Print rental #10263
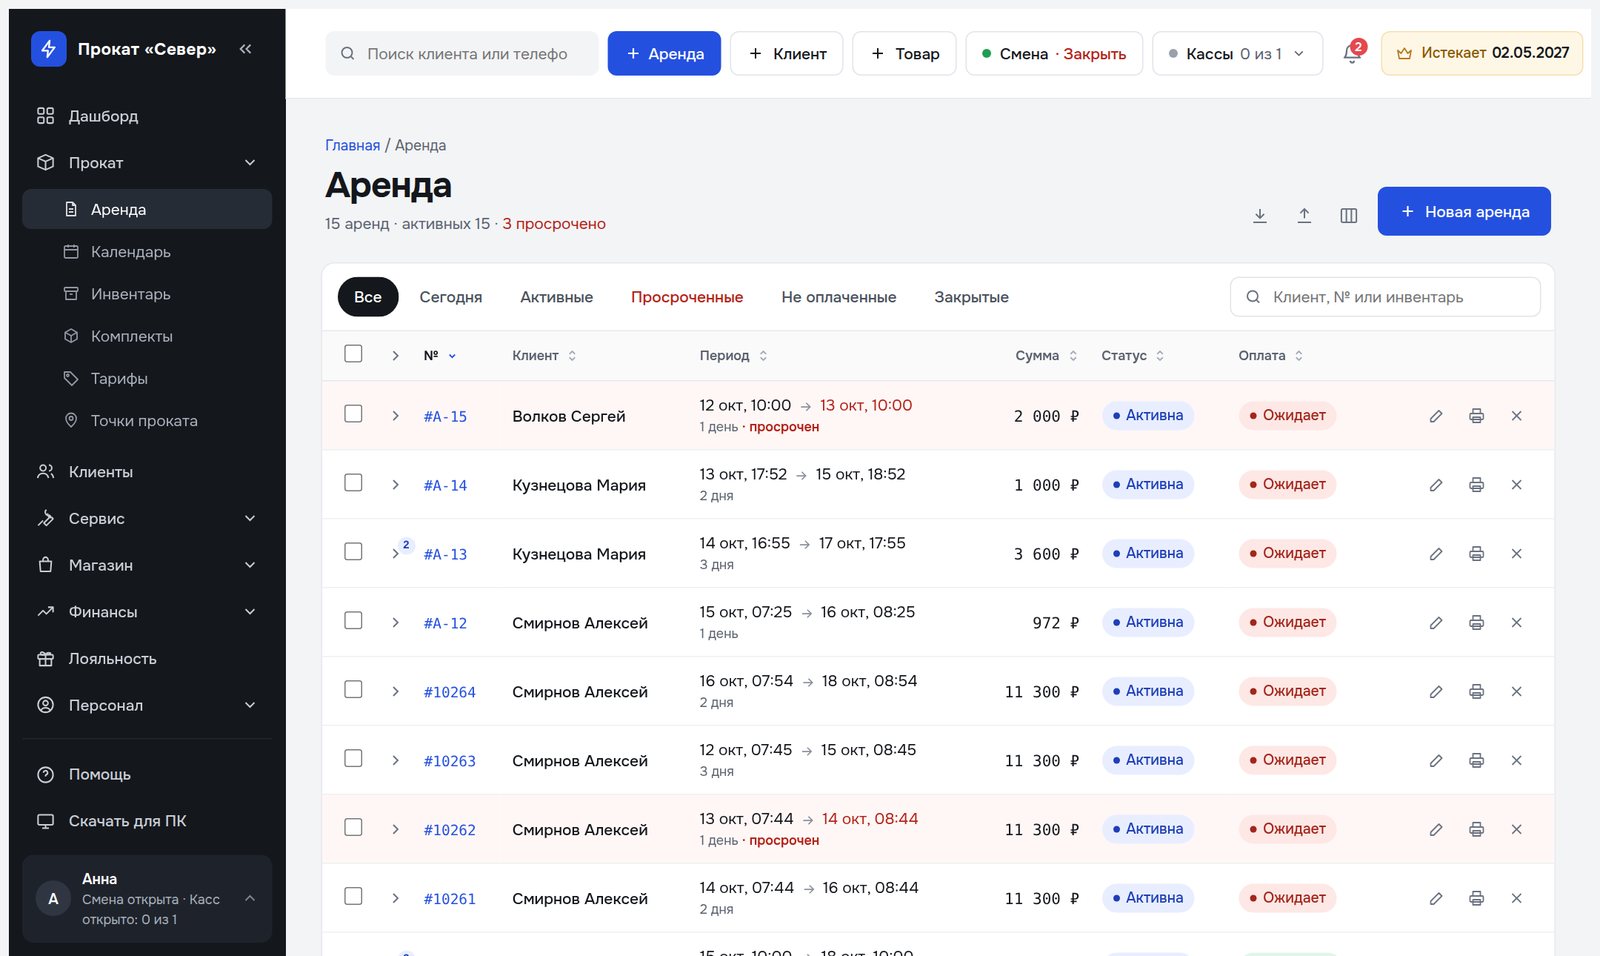This screenshot has height=956, width=1600. click(1476, 761)
